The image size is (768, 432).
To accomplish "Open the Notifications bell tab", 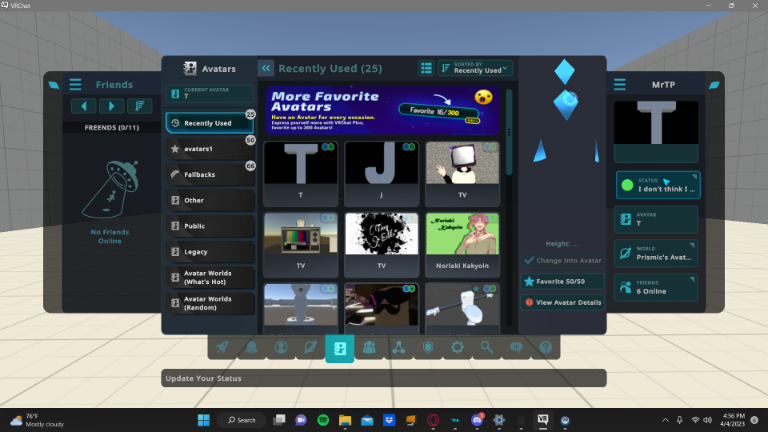I will (251, 347).
